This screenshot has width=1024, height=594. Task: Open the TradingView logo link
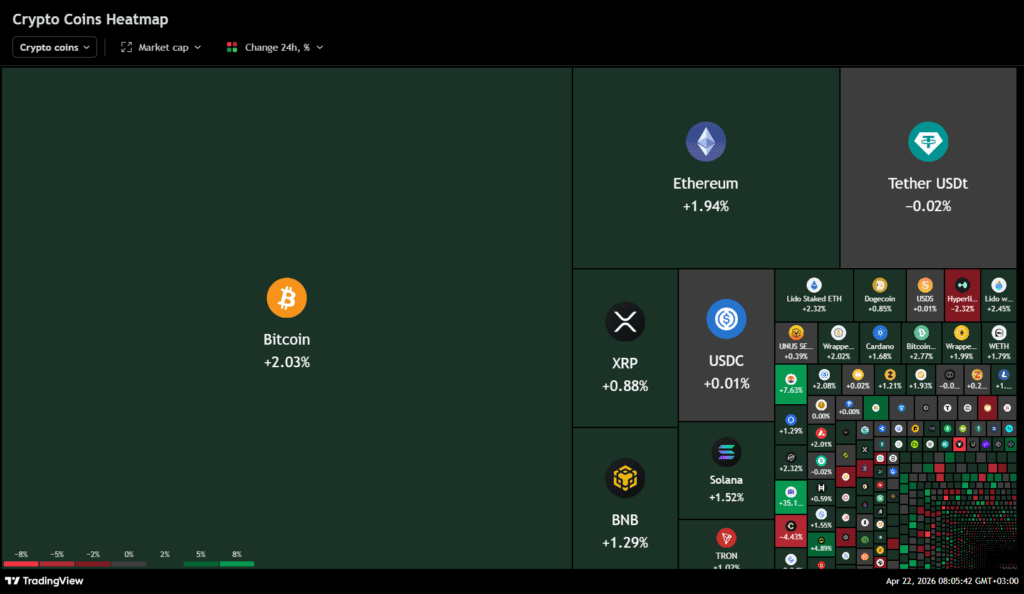tap(44, 581)
